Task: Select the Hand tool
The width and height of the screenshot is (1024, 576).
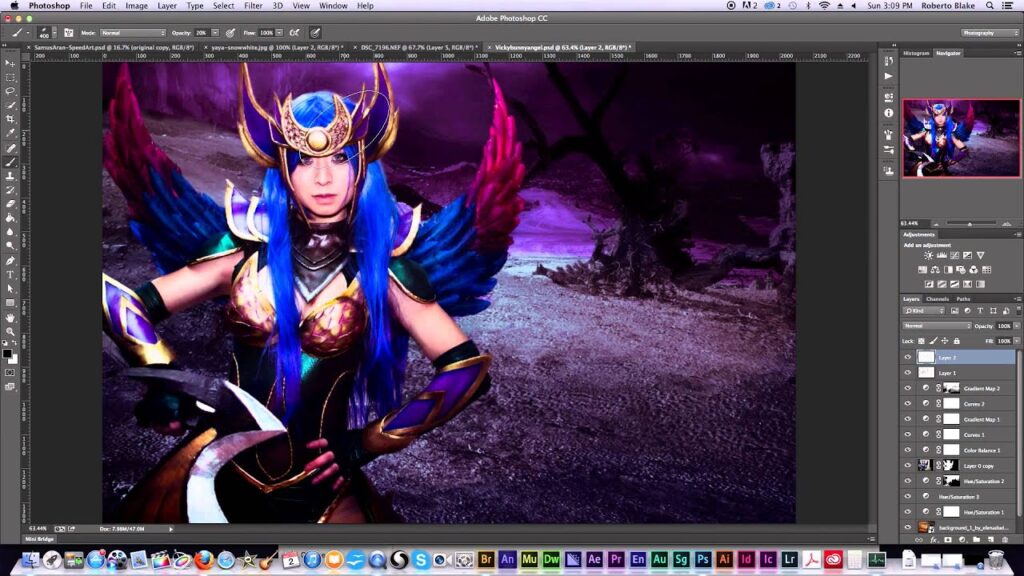Action: coord(10,317)
